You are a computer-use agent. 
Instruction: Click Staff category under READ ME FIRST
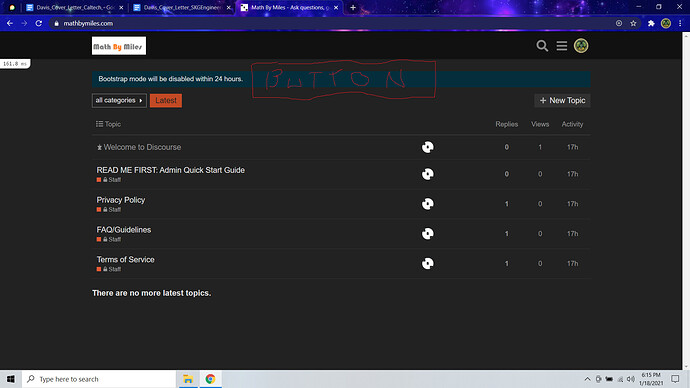tap(109, 179)
